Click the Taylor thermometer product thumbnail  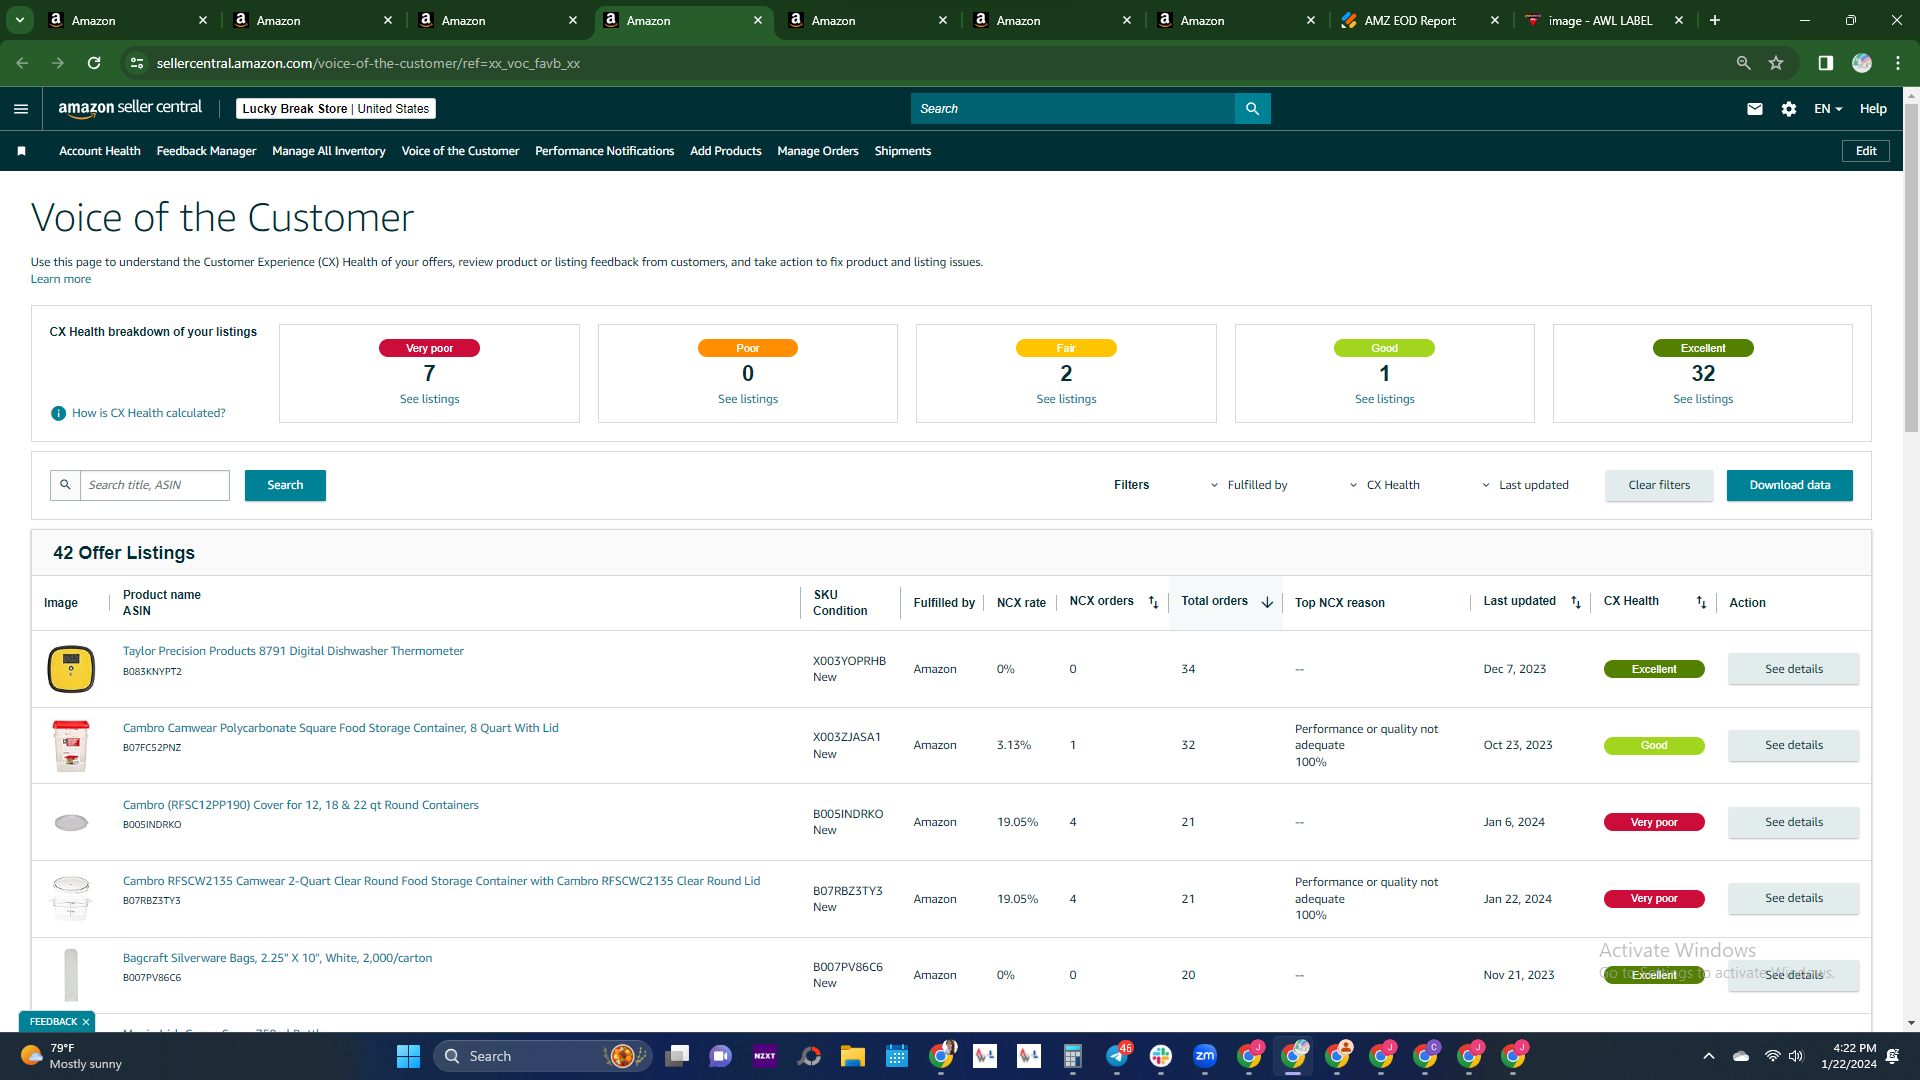pyautogui.click(x=71, y=669)
